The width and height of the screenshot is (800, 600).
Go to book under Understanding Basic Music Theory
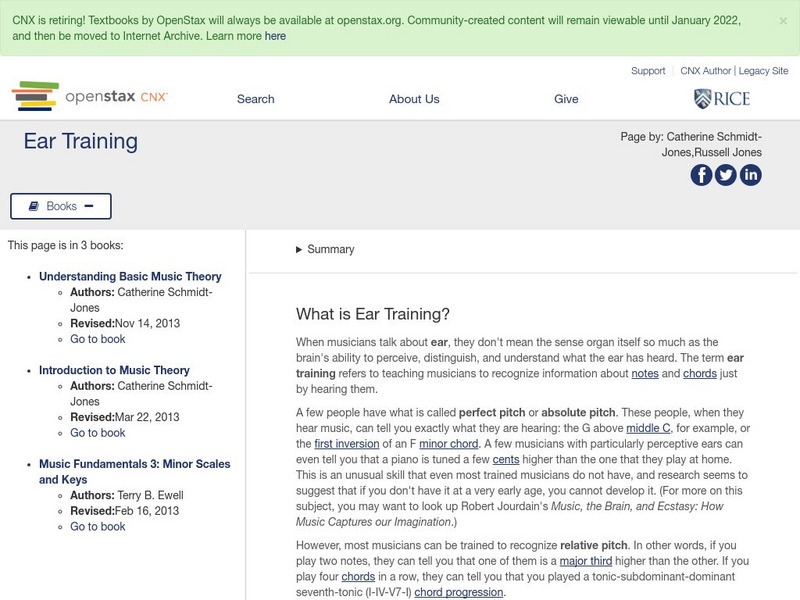97,339
